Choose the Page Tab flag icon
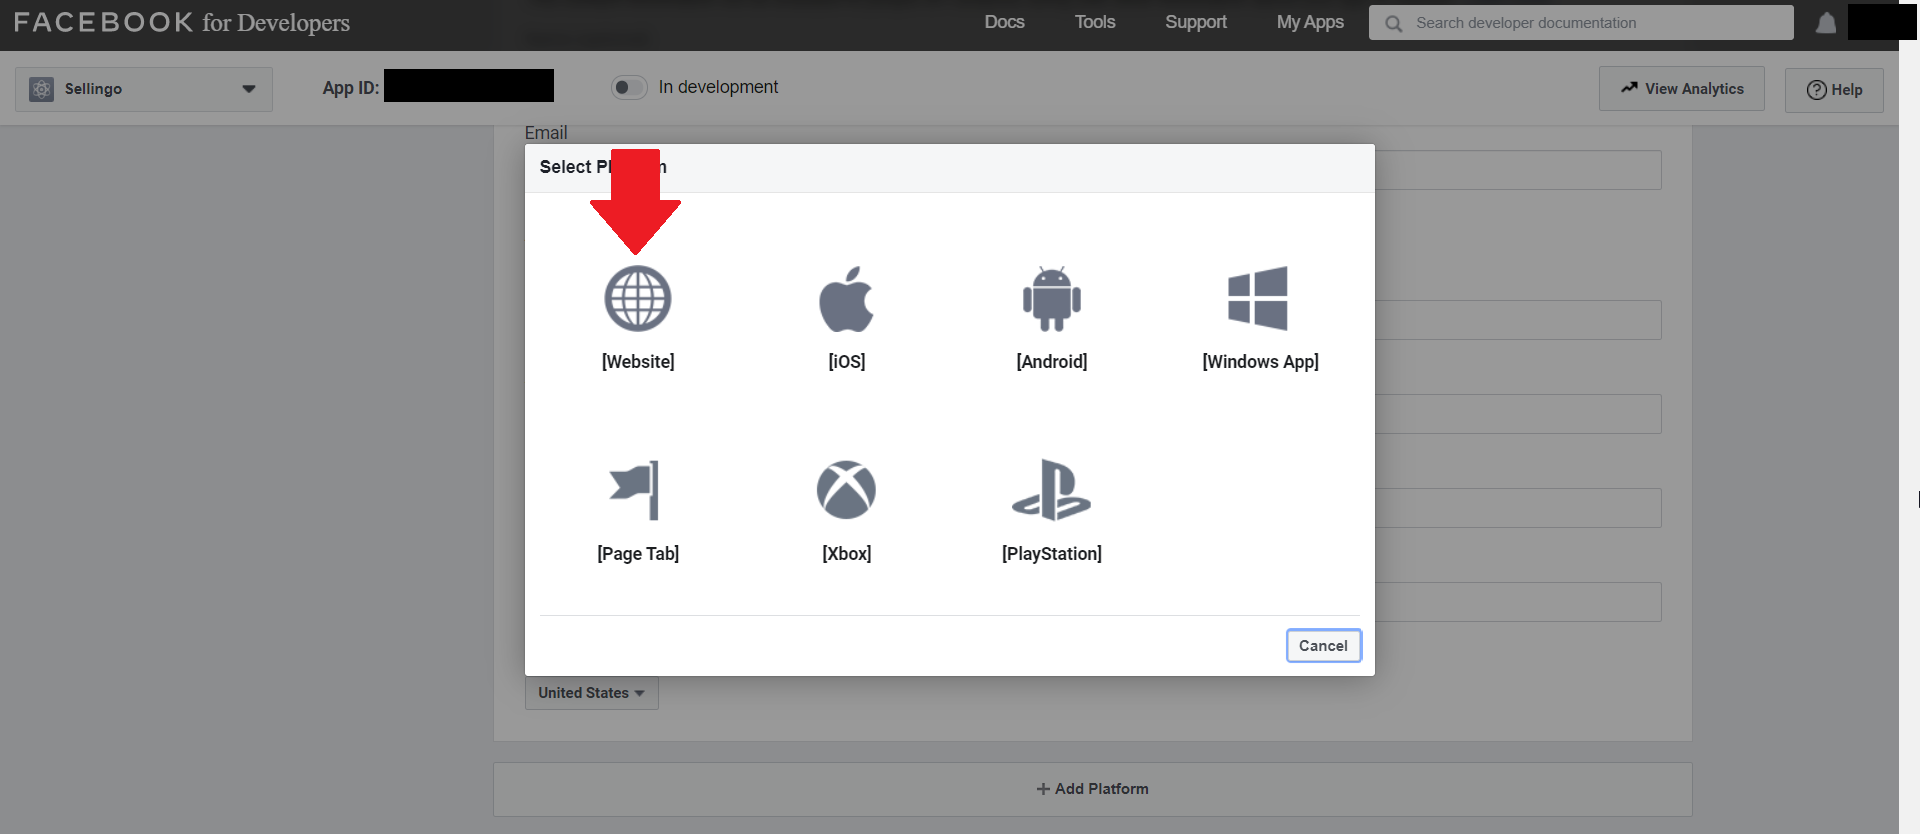This screenshot has height=834, width=1920. 635,490
